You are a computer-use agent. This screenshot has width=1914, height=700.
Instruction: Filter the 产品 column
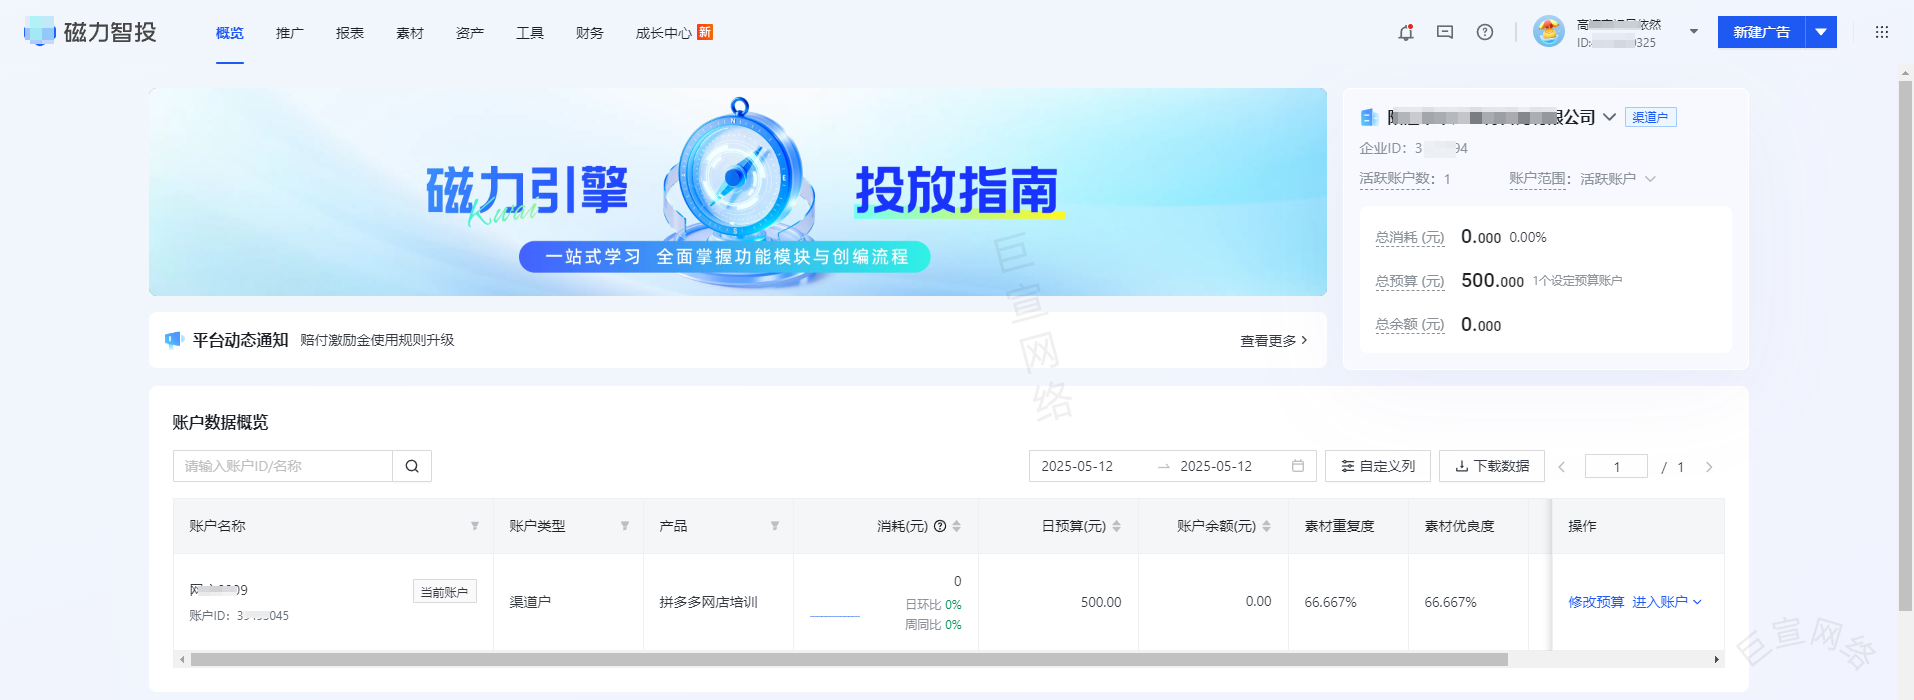(x=775, y=526)
